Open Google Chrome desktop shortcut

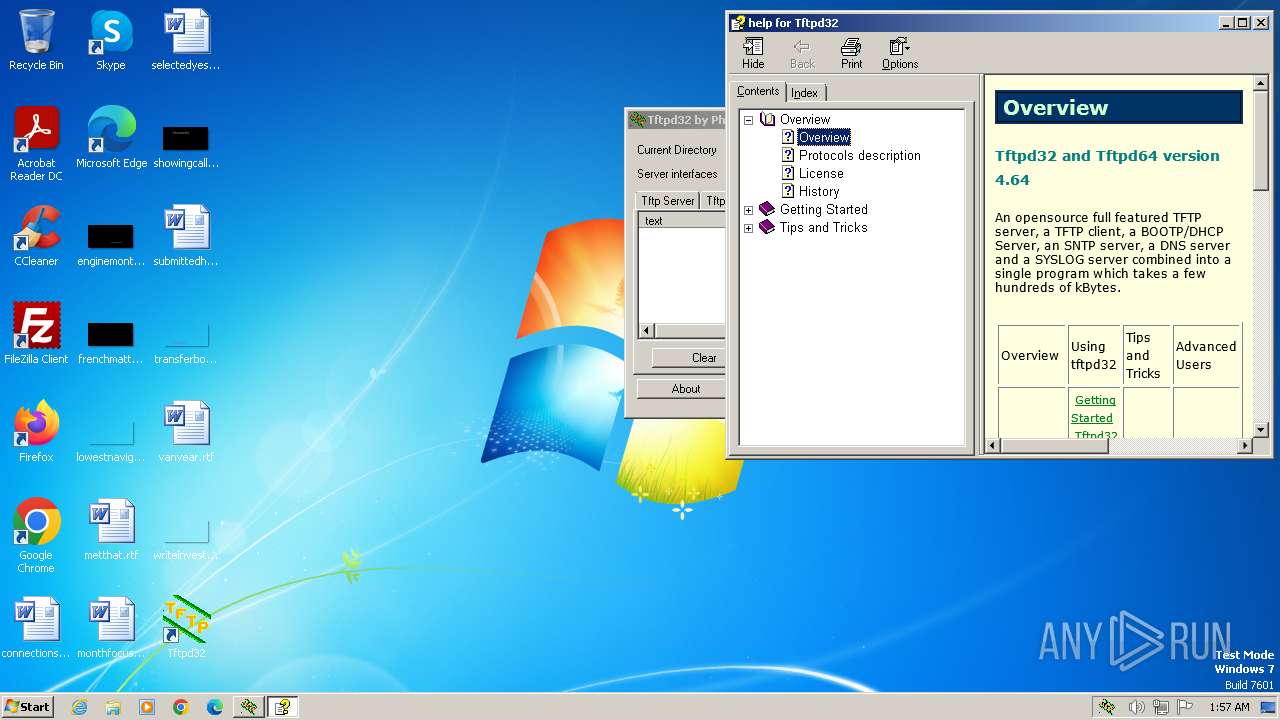[36, 537]
